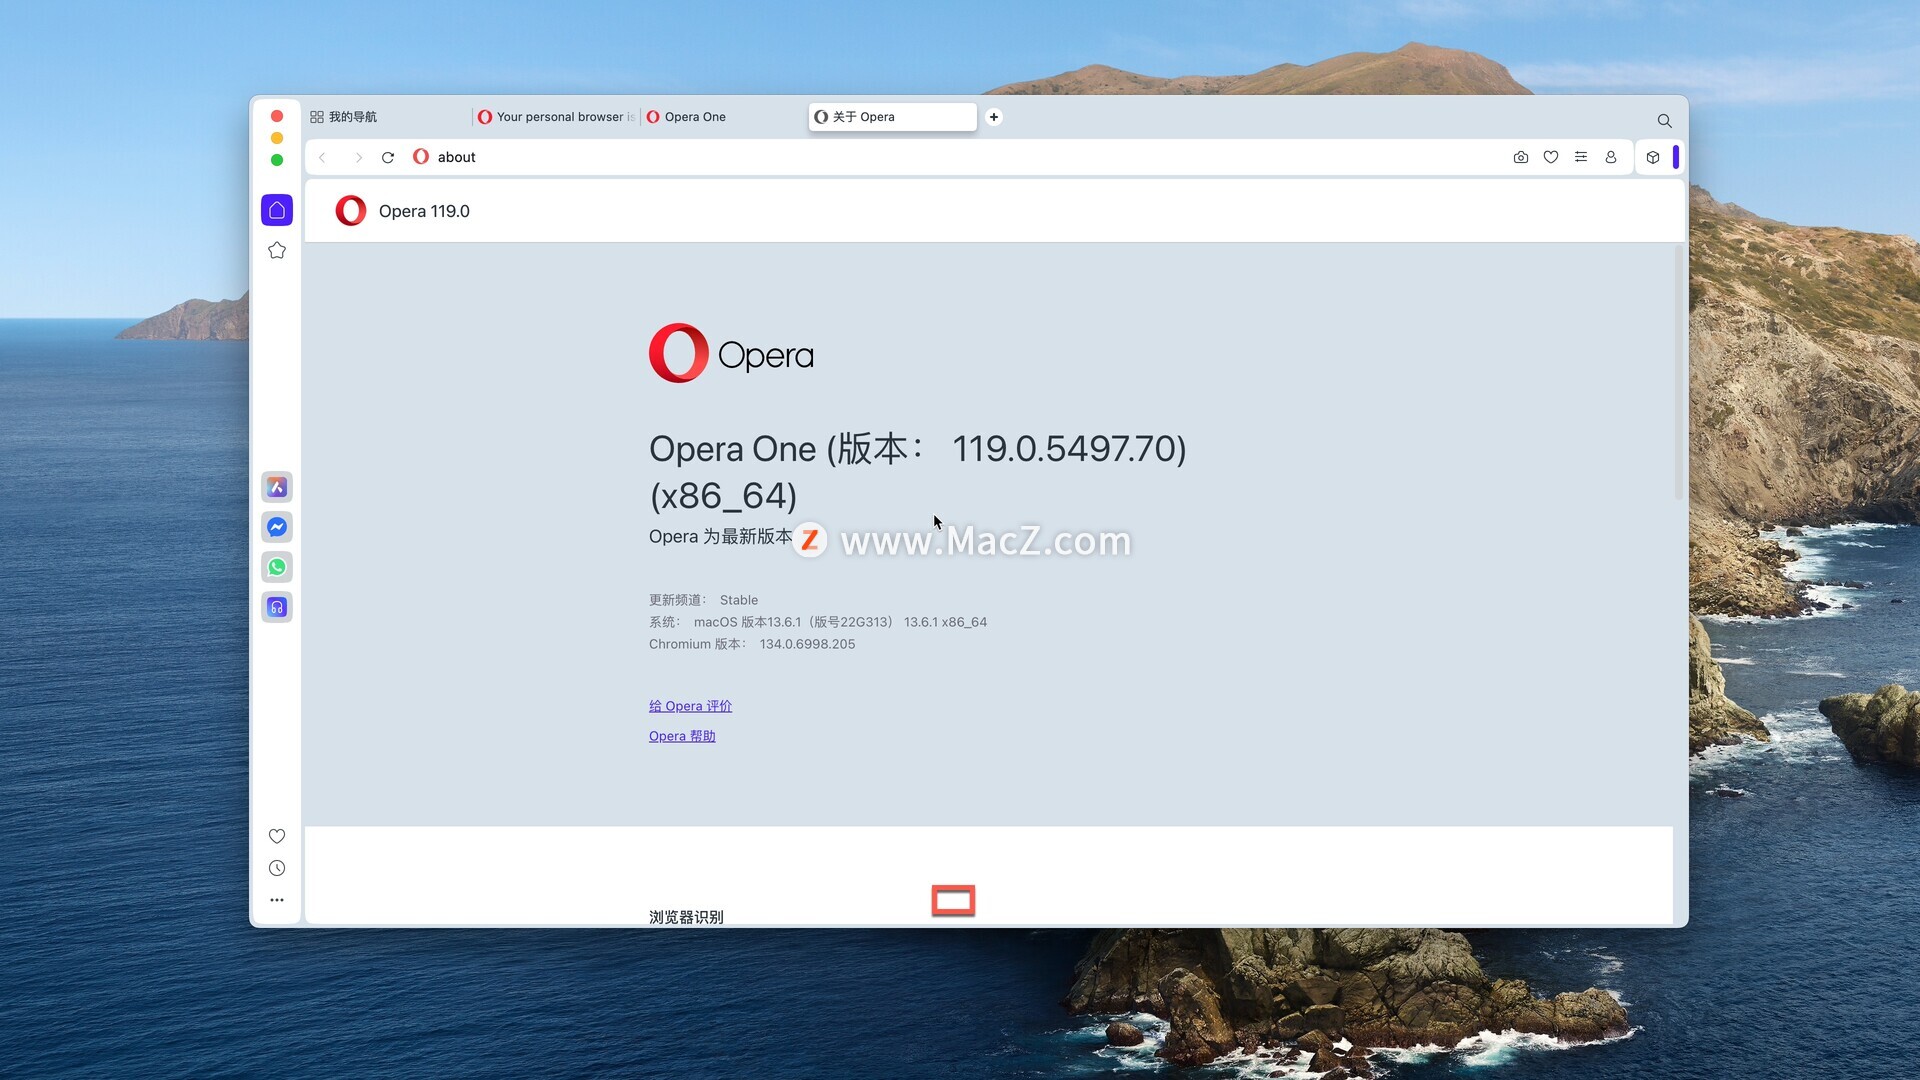Viewport: 1920px width, 1080px height.
Task: Open a new tab with plus button
Action: pos(994,117)
